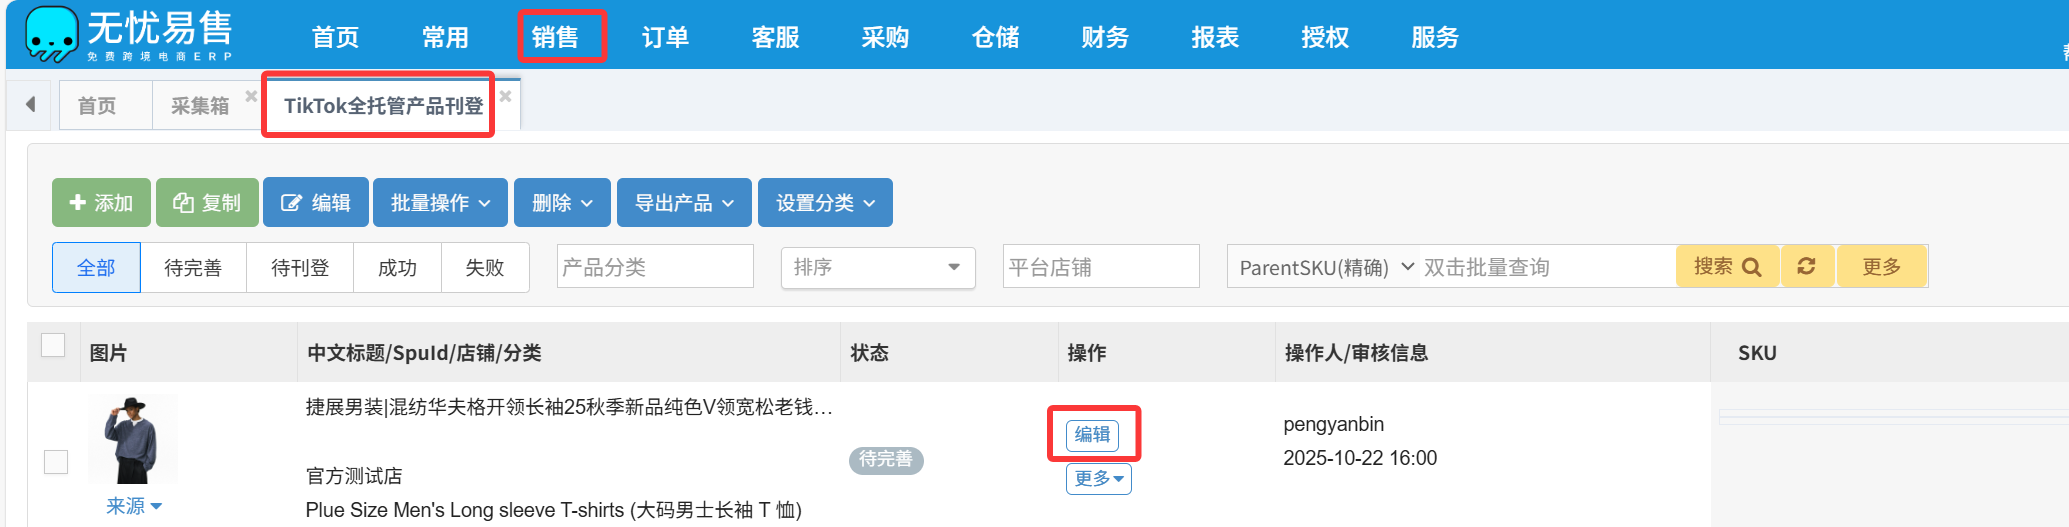Viewport: 2069px width, 527px height.
Task: Click the refresh icon button
Action: (1806, 266)
